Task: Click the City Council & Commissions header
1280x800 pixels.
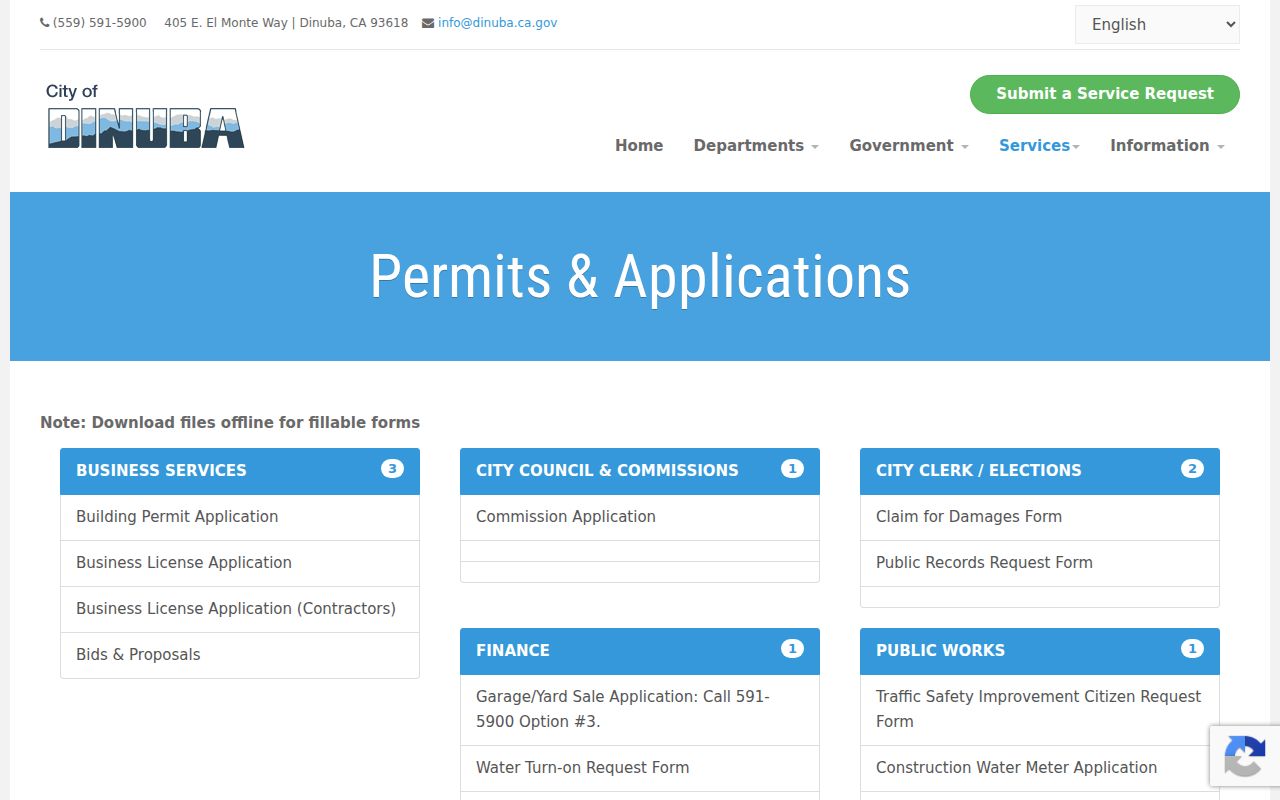Action: pos(640,471)
